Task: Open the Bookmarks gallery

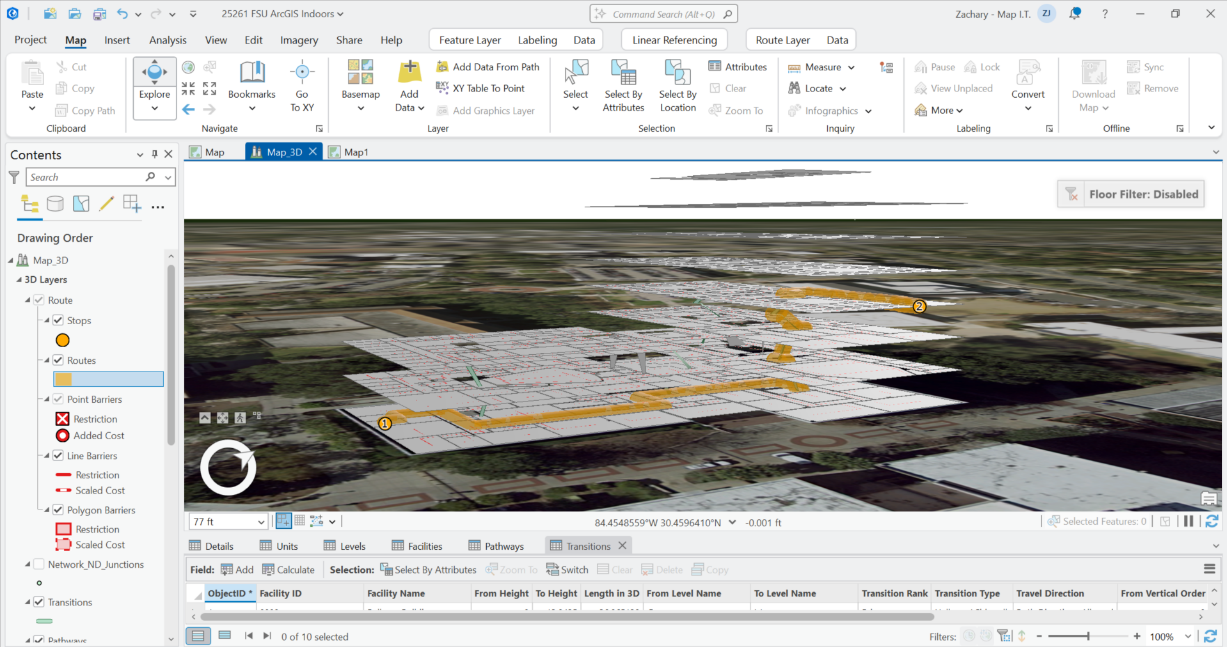Action: [252, 84]
